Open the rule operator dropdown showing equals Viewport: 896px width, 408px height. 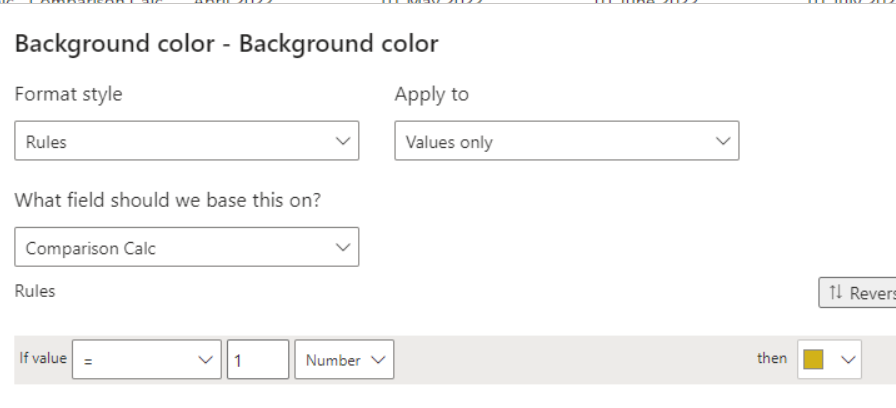(x=147, y=359)
